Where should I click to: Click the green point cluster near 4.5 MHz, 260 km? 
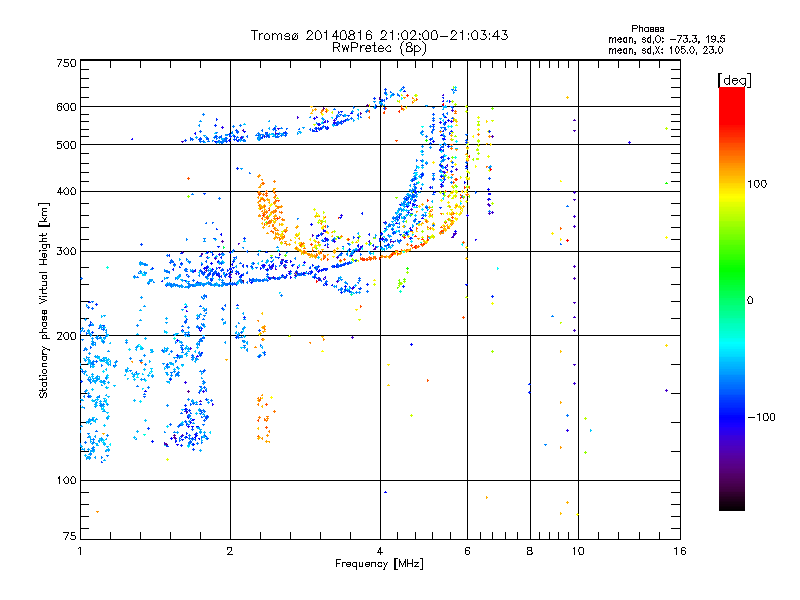click(x=403, y=281)
